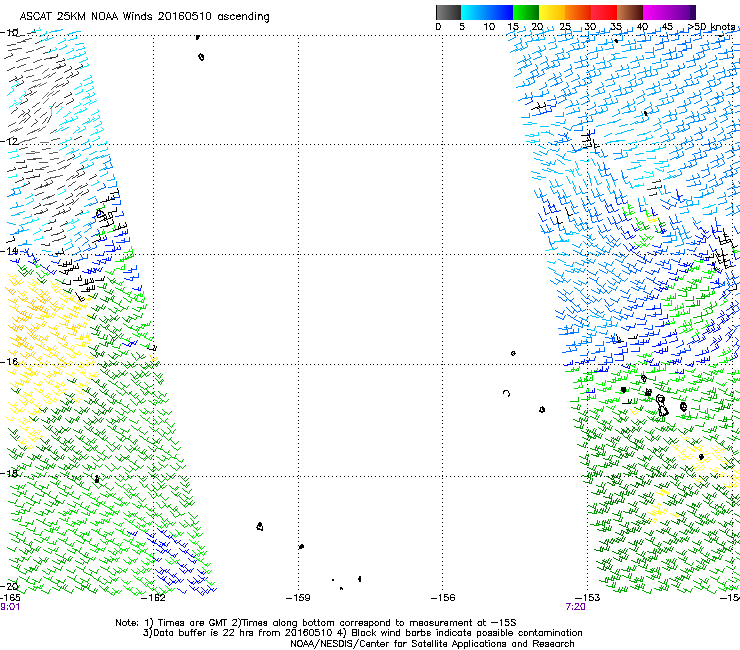The height and width of the screenshot is (650, 740).
Task: Click the -159 longitude axis label
Action: tap(298, 598)
